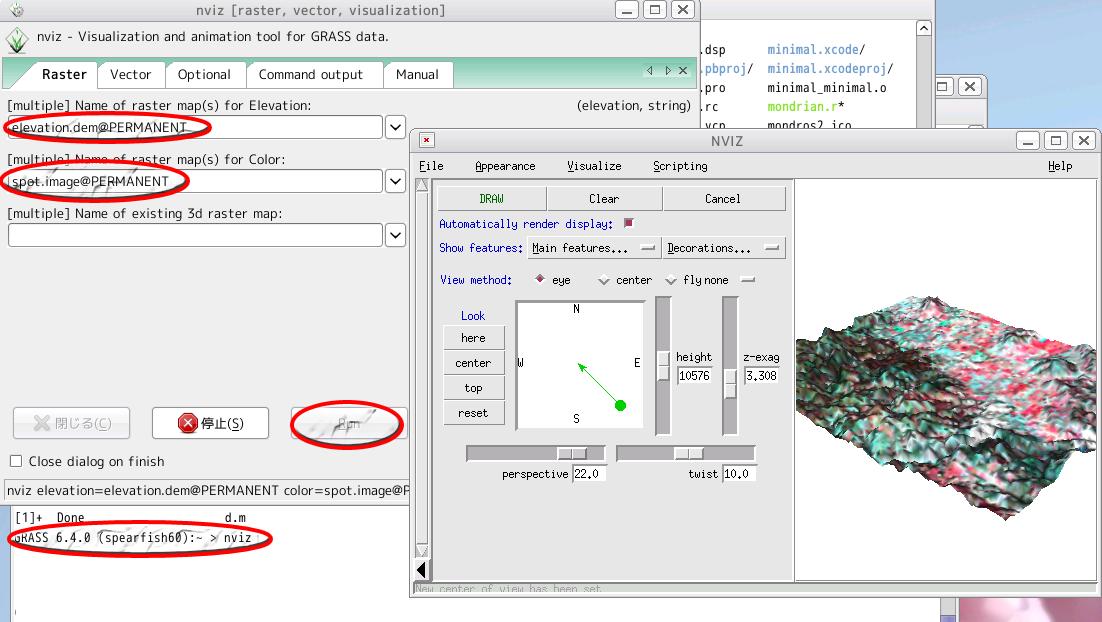Viewport: 1102px width, 622px height.
Task: Toggle 'Automatically render display' checkbox
Action: coord(629,224)
